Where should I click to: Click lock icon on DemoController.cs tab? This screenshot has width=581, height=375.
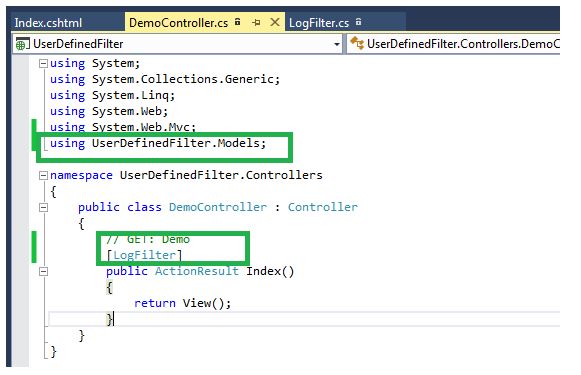click(x=238, y=21)
